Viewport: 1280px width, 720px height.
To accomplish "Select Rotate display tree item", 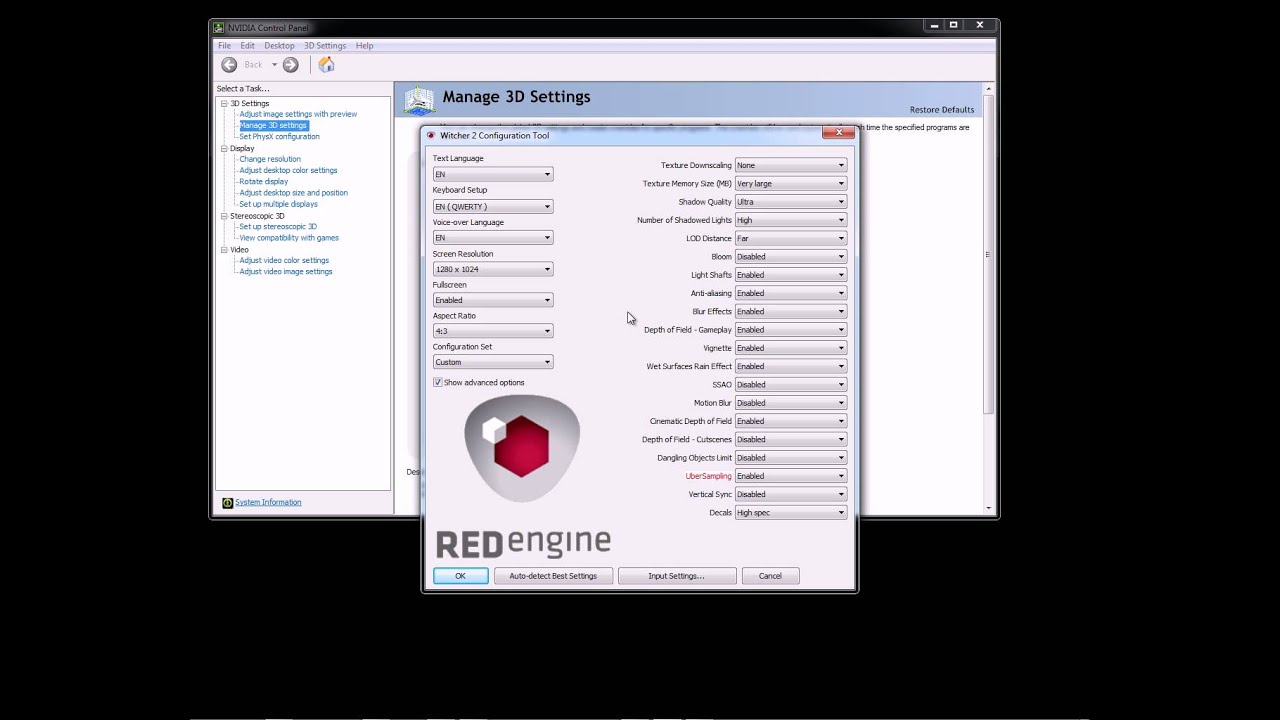I will pos(264,182).
